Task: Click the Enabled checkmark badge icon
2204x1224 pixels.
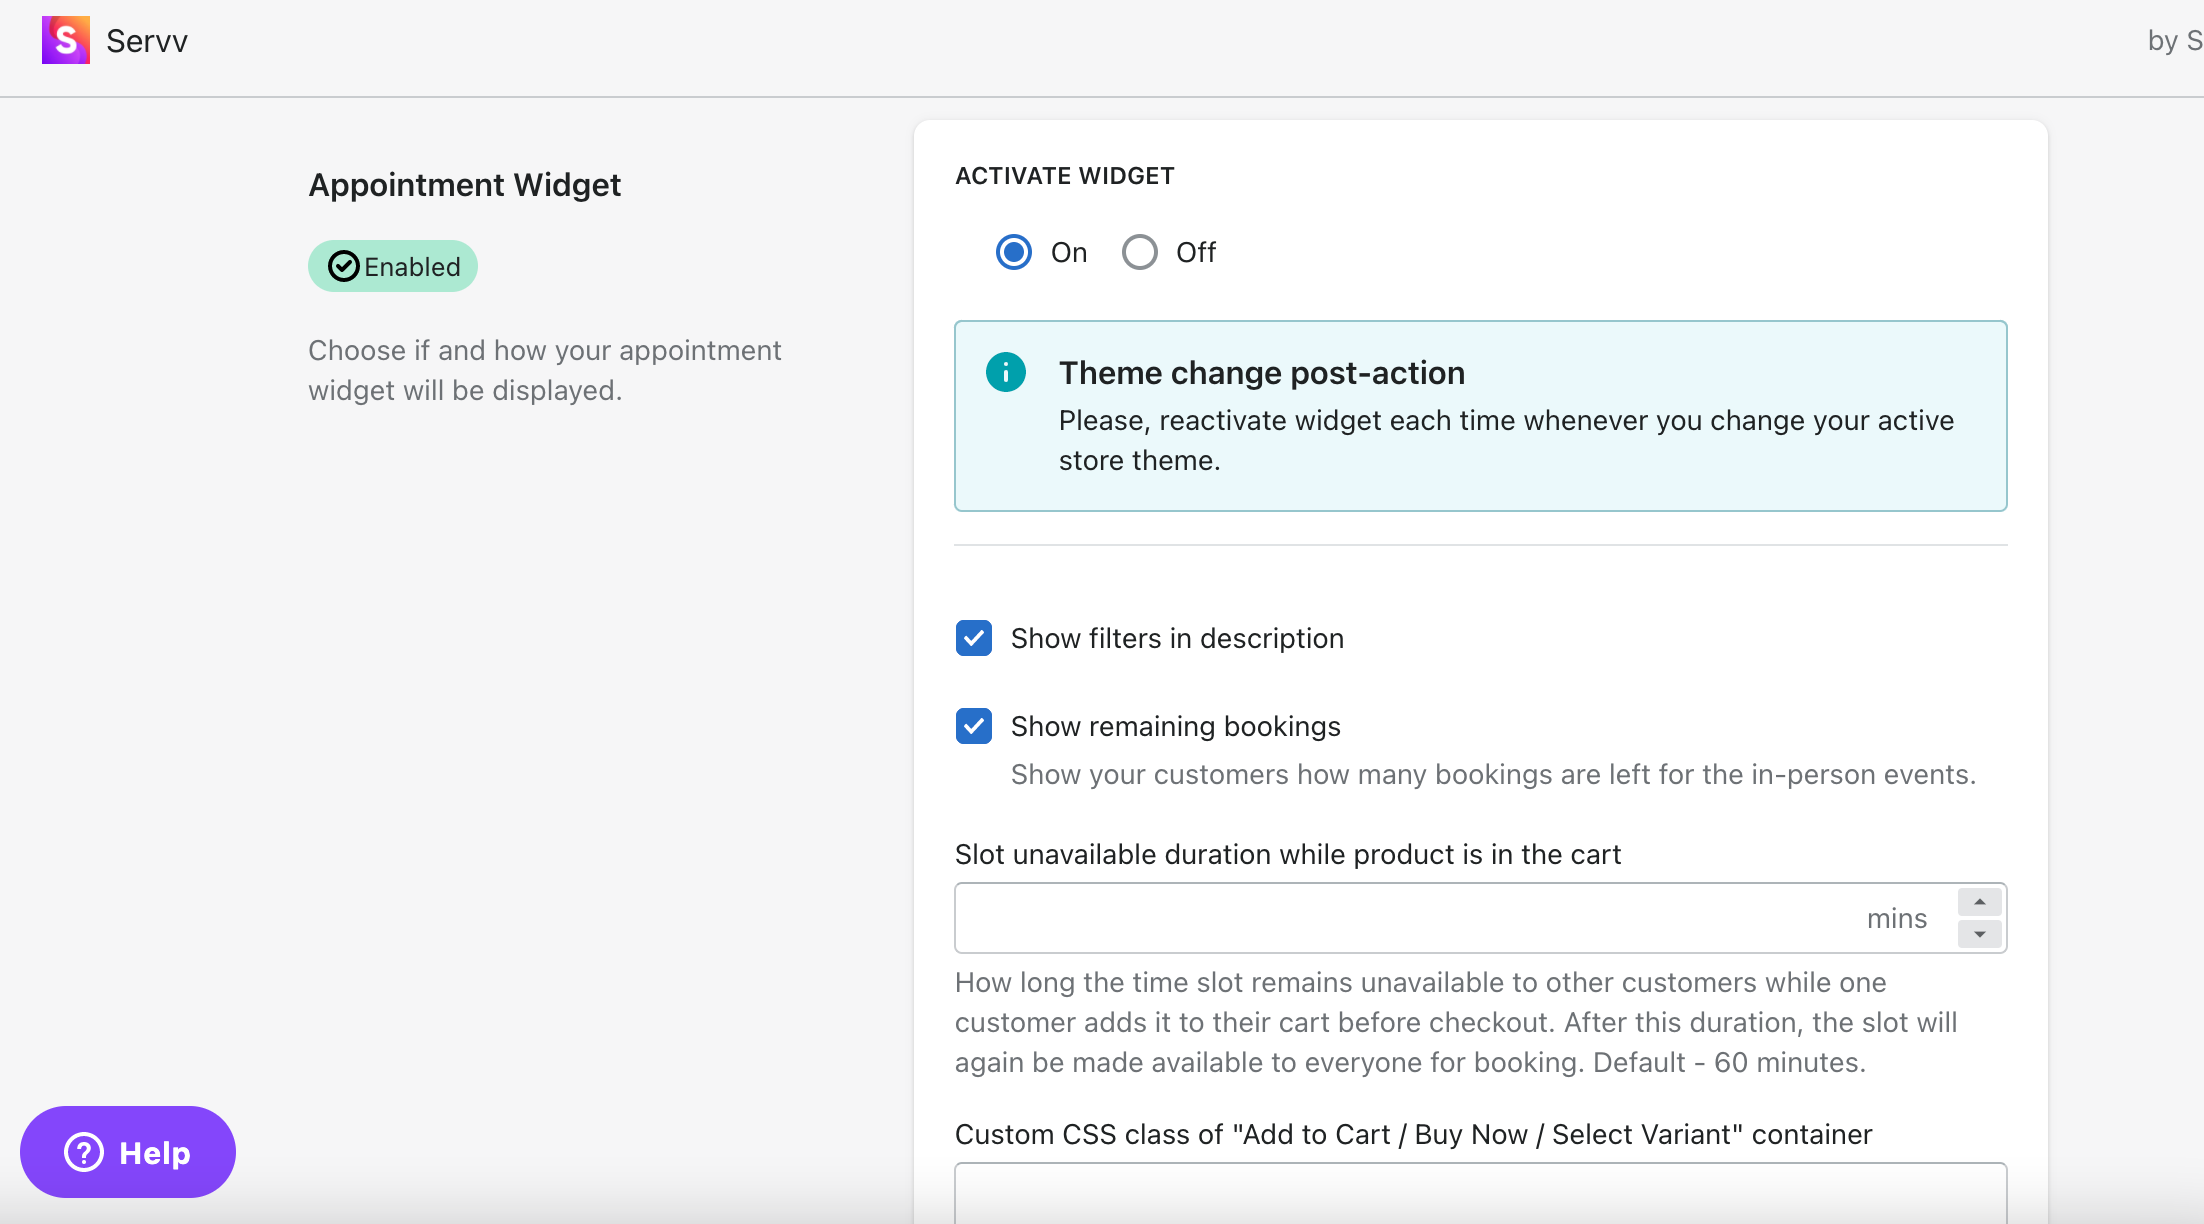Action: [343, 266]
